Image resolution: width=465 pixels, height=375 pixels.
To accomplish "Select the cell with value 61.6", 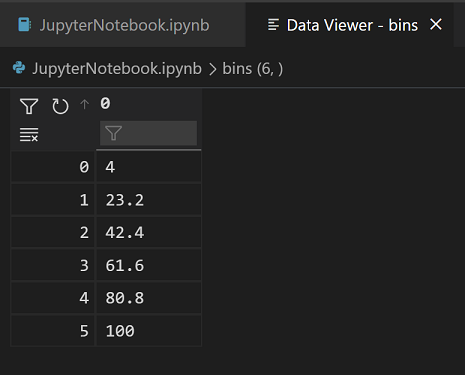I will (x=149, y=265).
